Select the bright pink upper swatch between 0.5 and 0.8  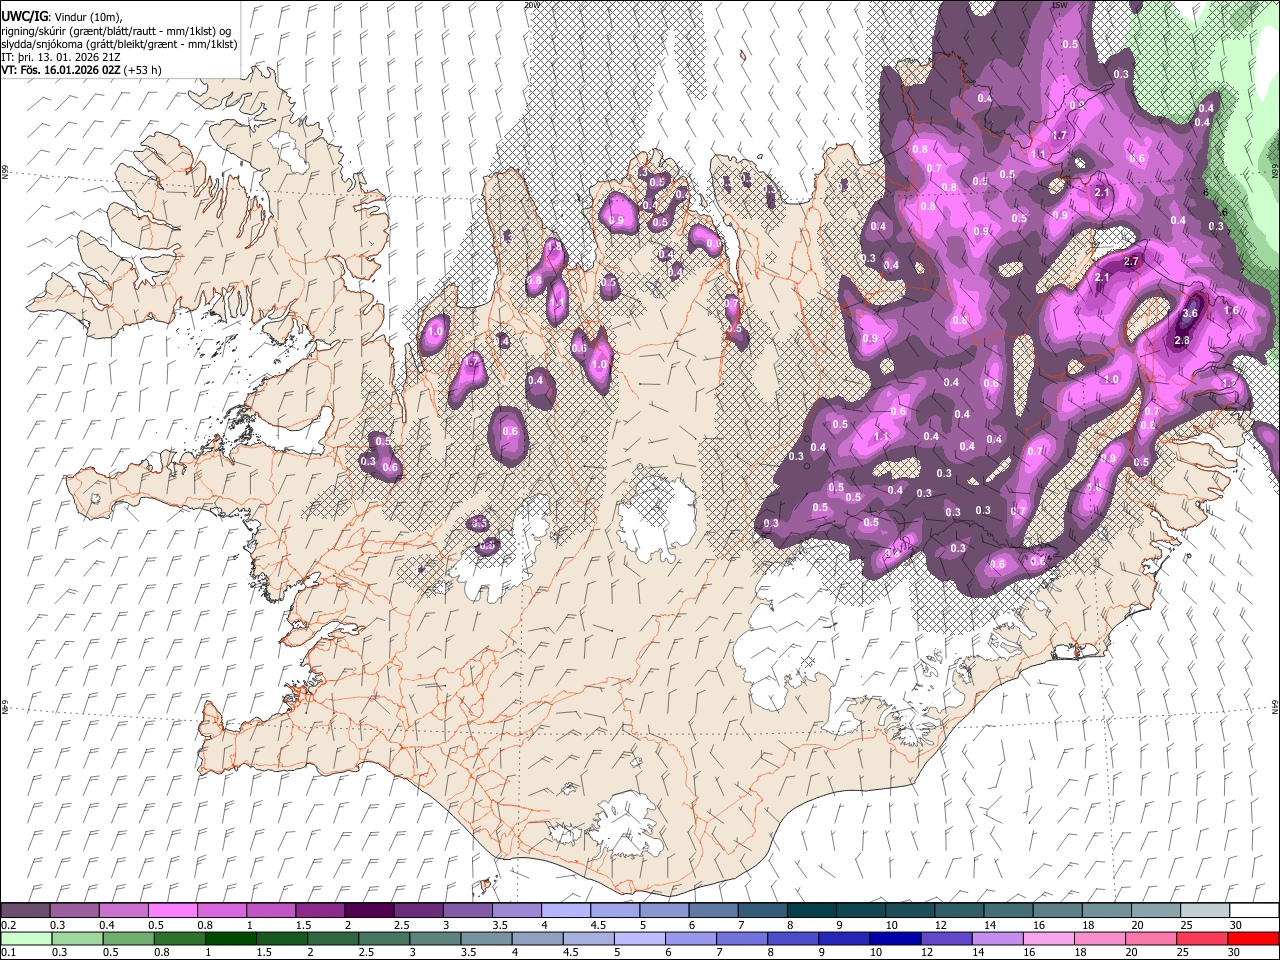pyautogui.click(x=172, y=910)
